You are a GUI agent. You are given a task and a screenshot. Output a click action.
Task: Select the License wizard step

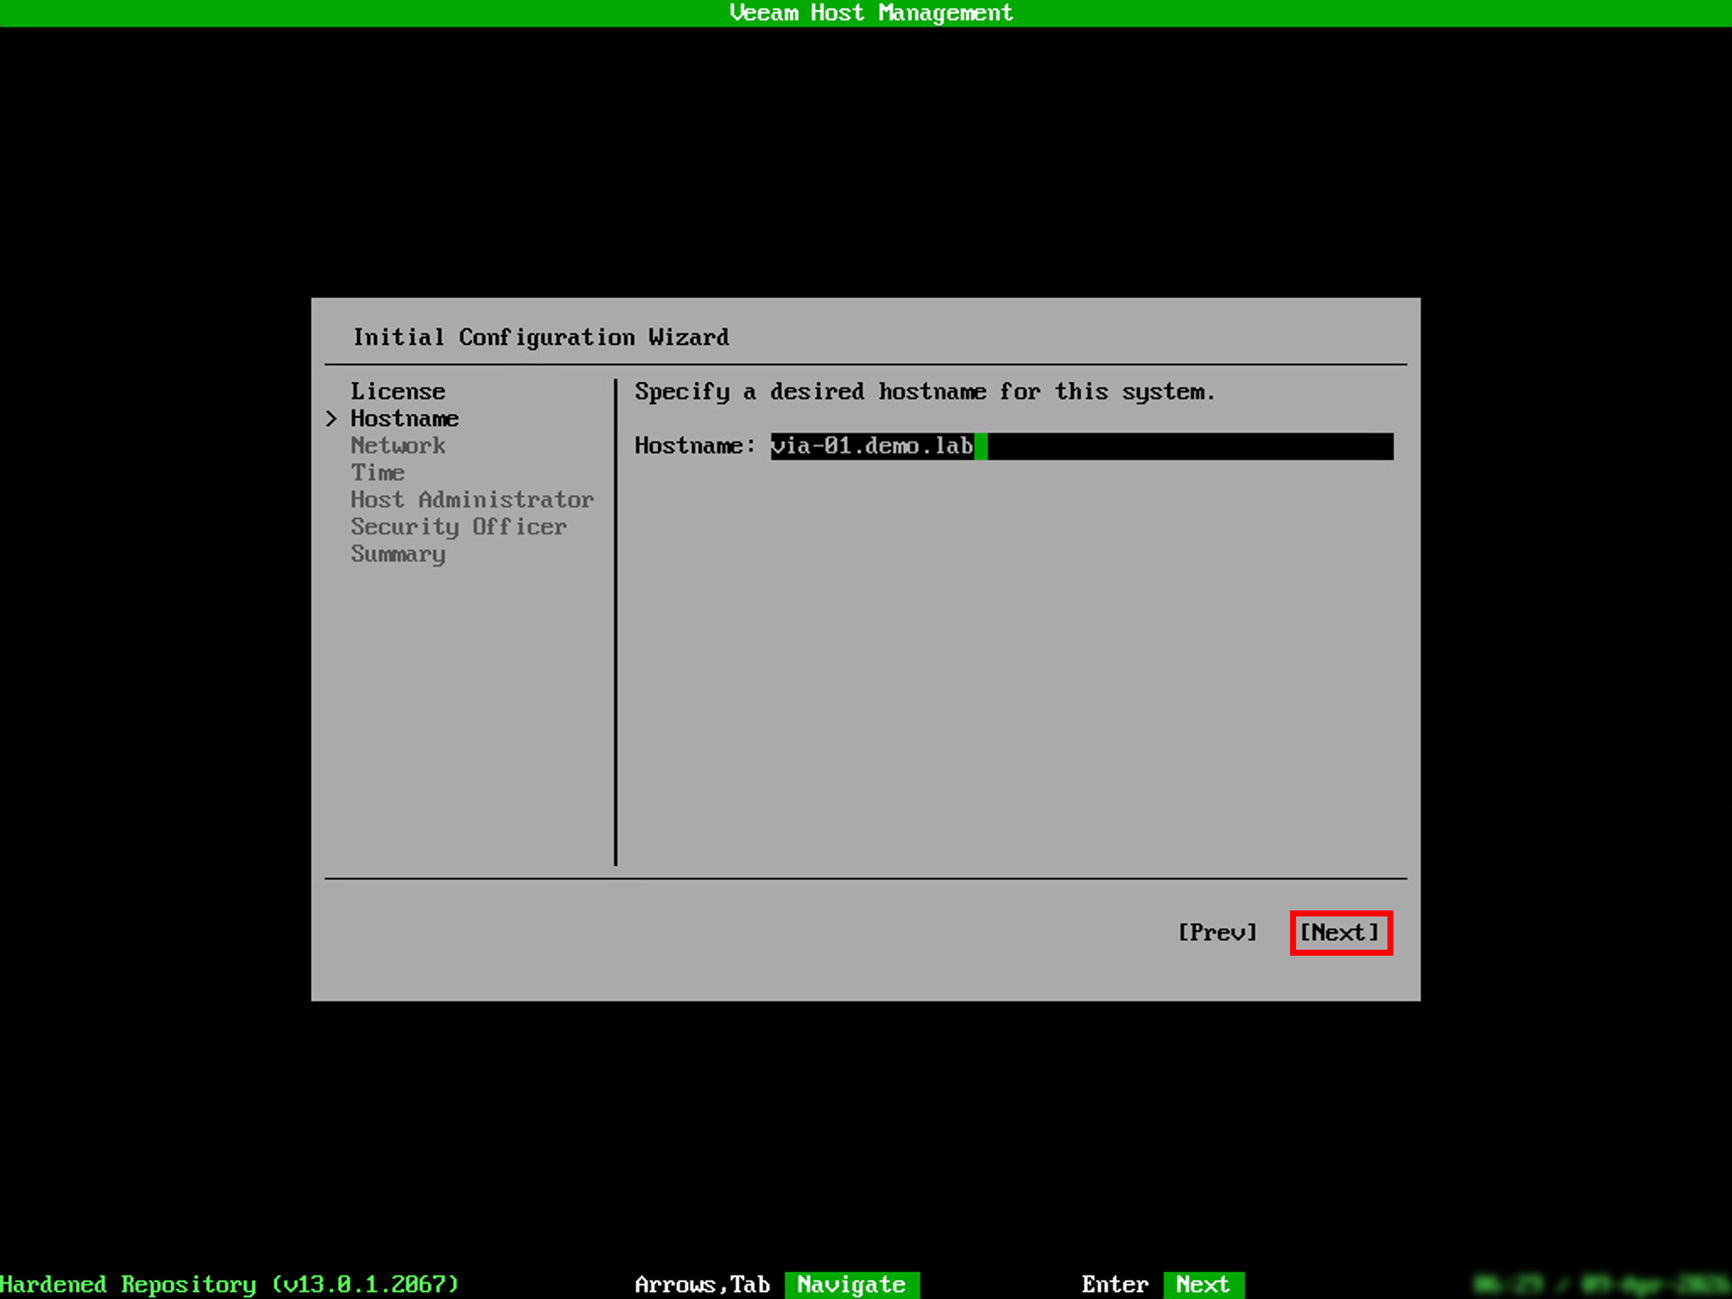pyautogui.click(x=397, y=390)
